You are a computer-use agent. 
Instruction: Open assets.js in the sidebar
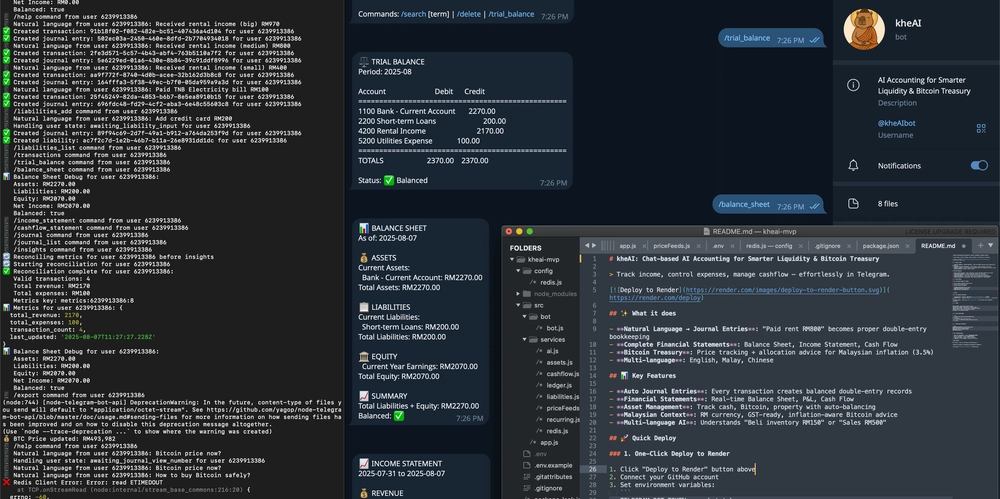coord(559,362)
